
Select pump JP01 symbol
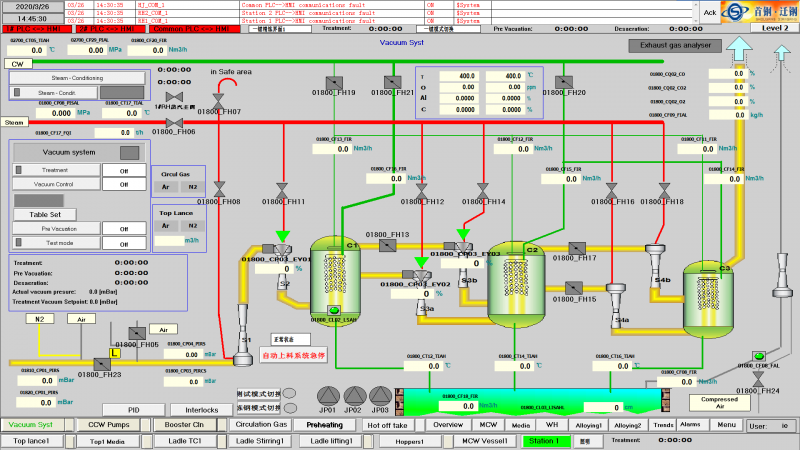tap(326, 395)
